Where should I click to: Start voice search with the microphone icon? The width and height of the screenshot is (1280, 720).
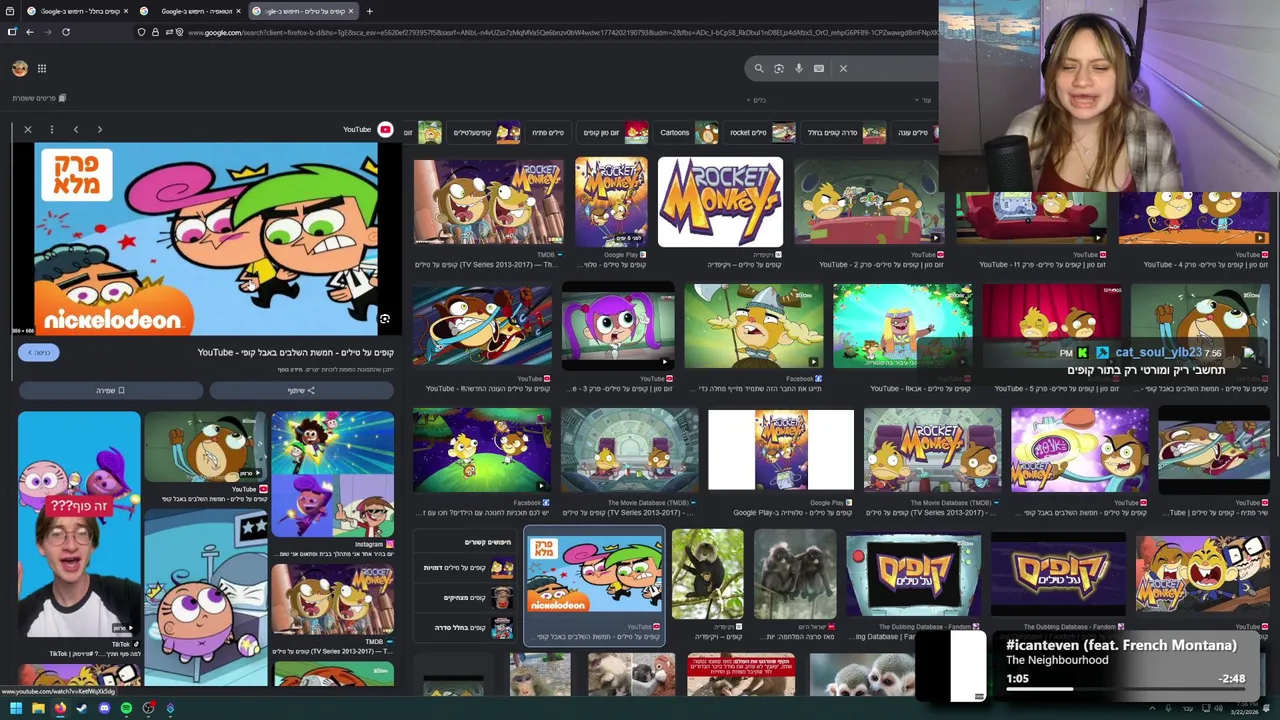pos(798,68)
